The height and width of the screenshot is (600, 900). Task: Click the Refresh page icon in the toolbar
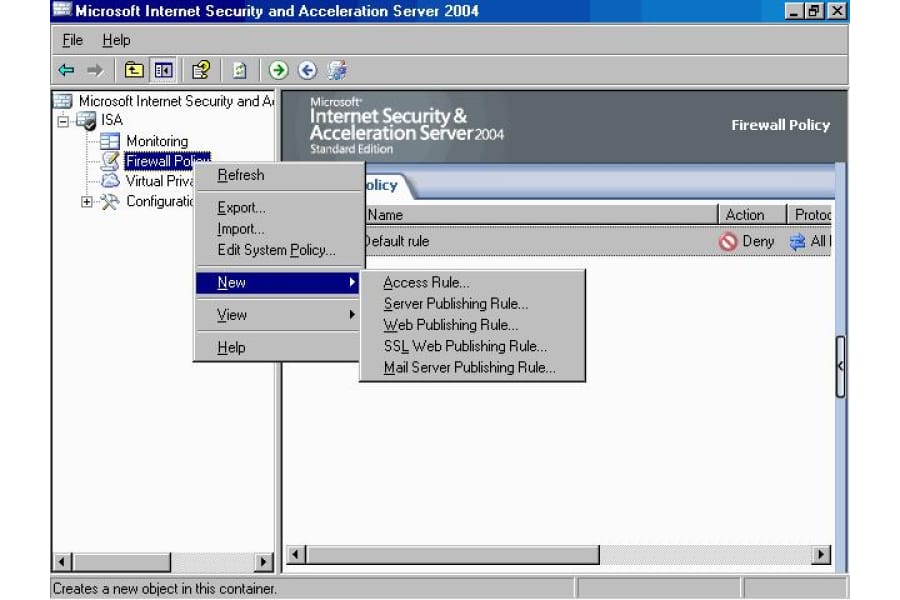239,70
